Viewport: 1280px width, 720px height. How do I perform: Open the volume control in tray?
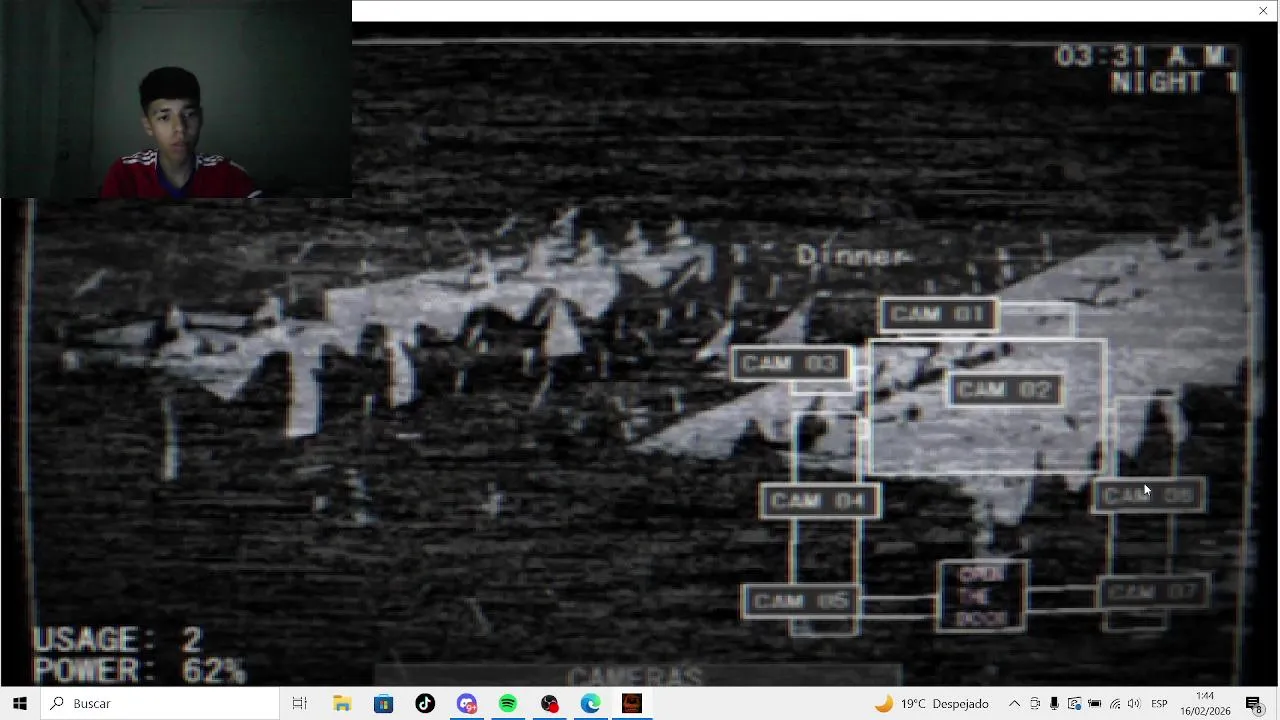1134,704
